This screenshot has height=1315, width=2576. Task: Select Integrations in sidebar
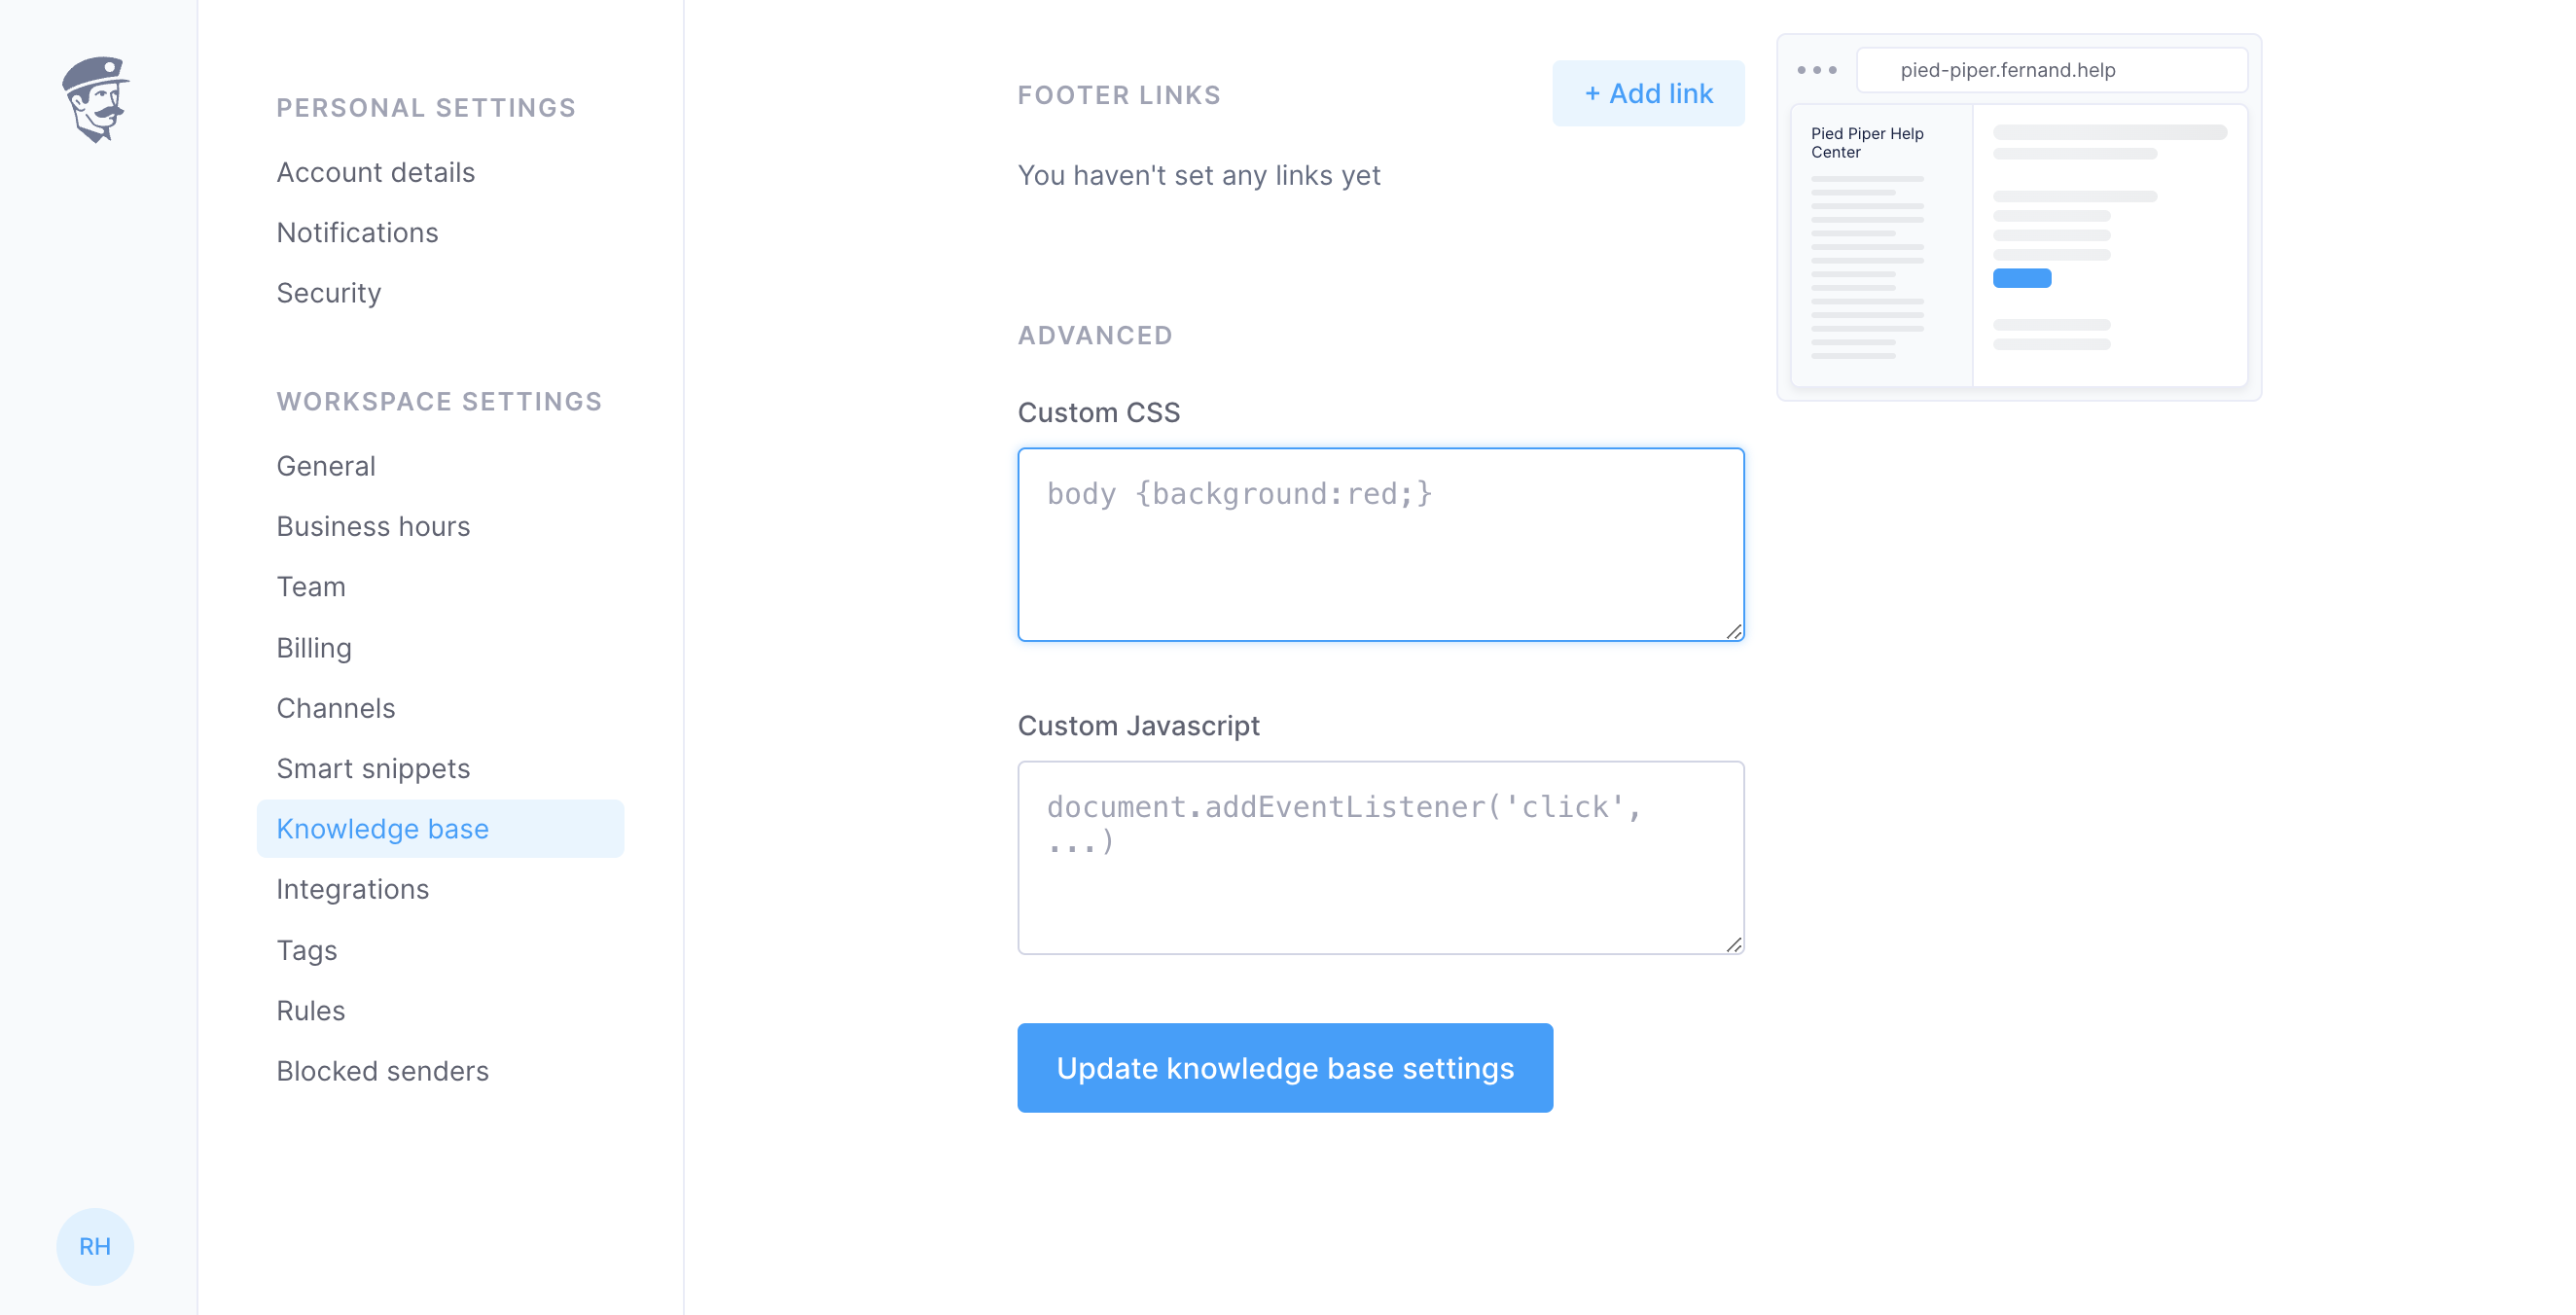click(352, 889)
